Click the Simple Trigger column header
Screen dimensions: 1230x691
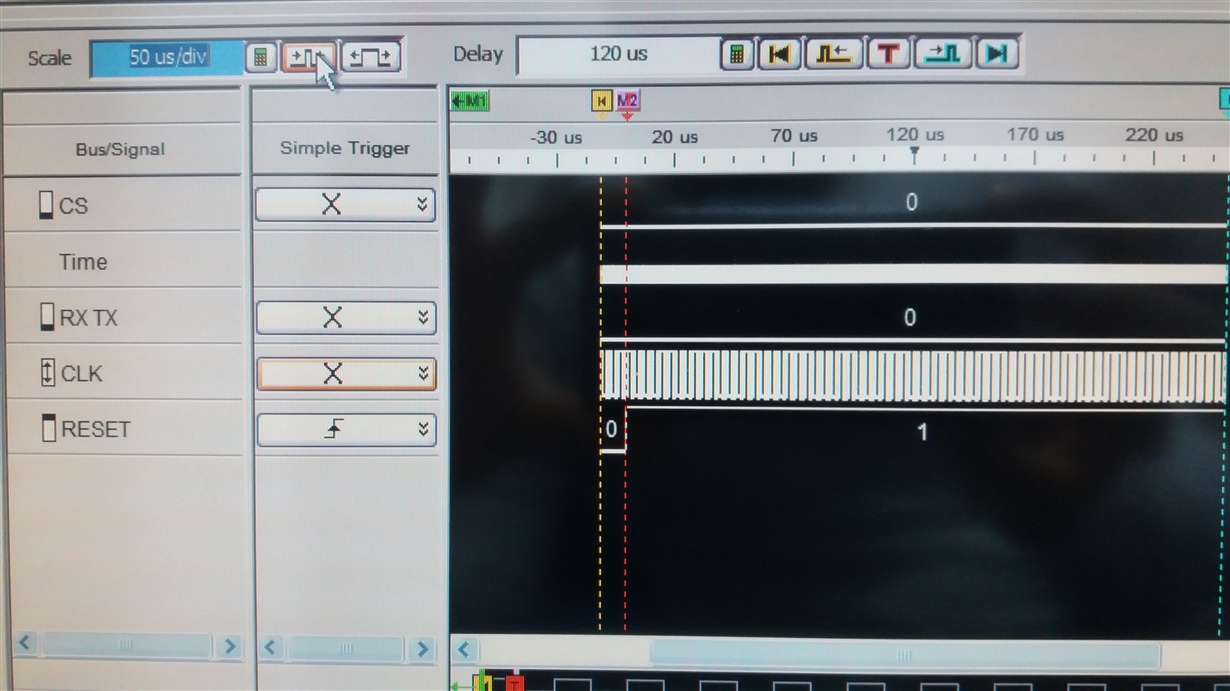[x=345, y=148]
